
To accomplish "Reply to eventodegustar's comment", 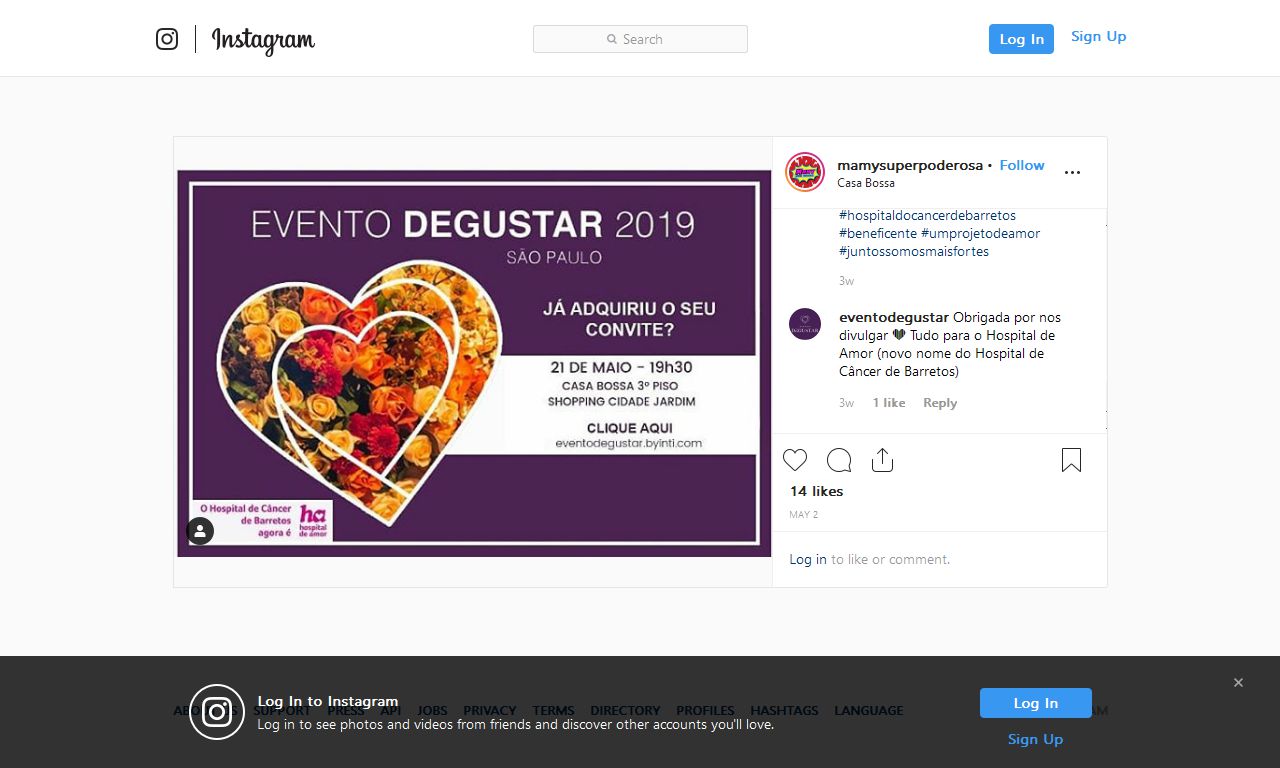I will 940,403.
